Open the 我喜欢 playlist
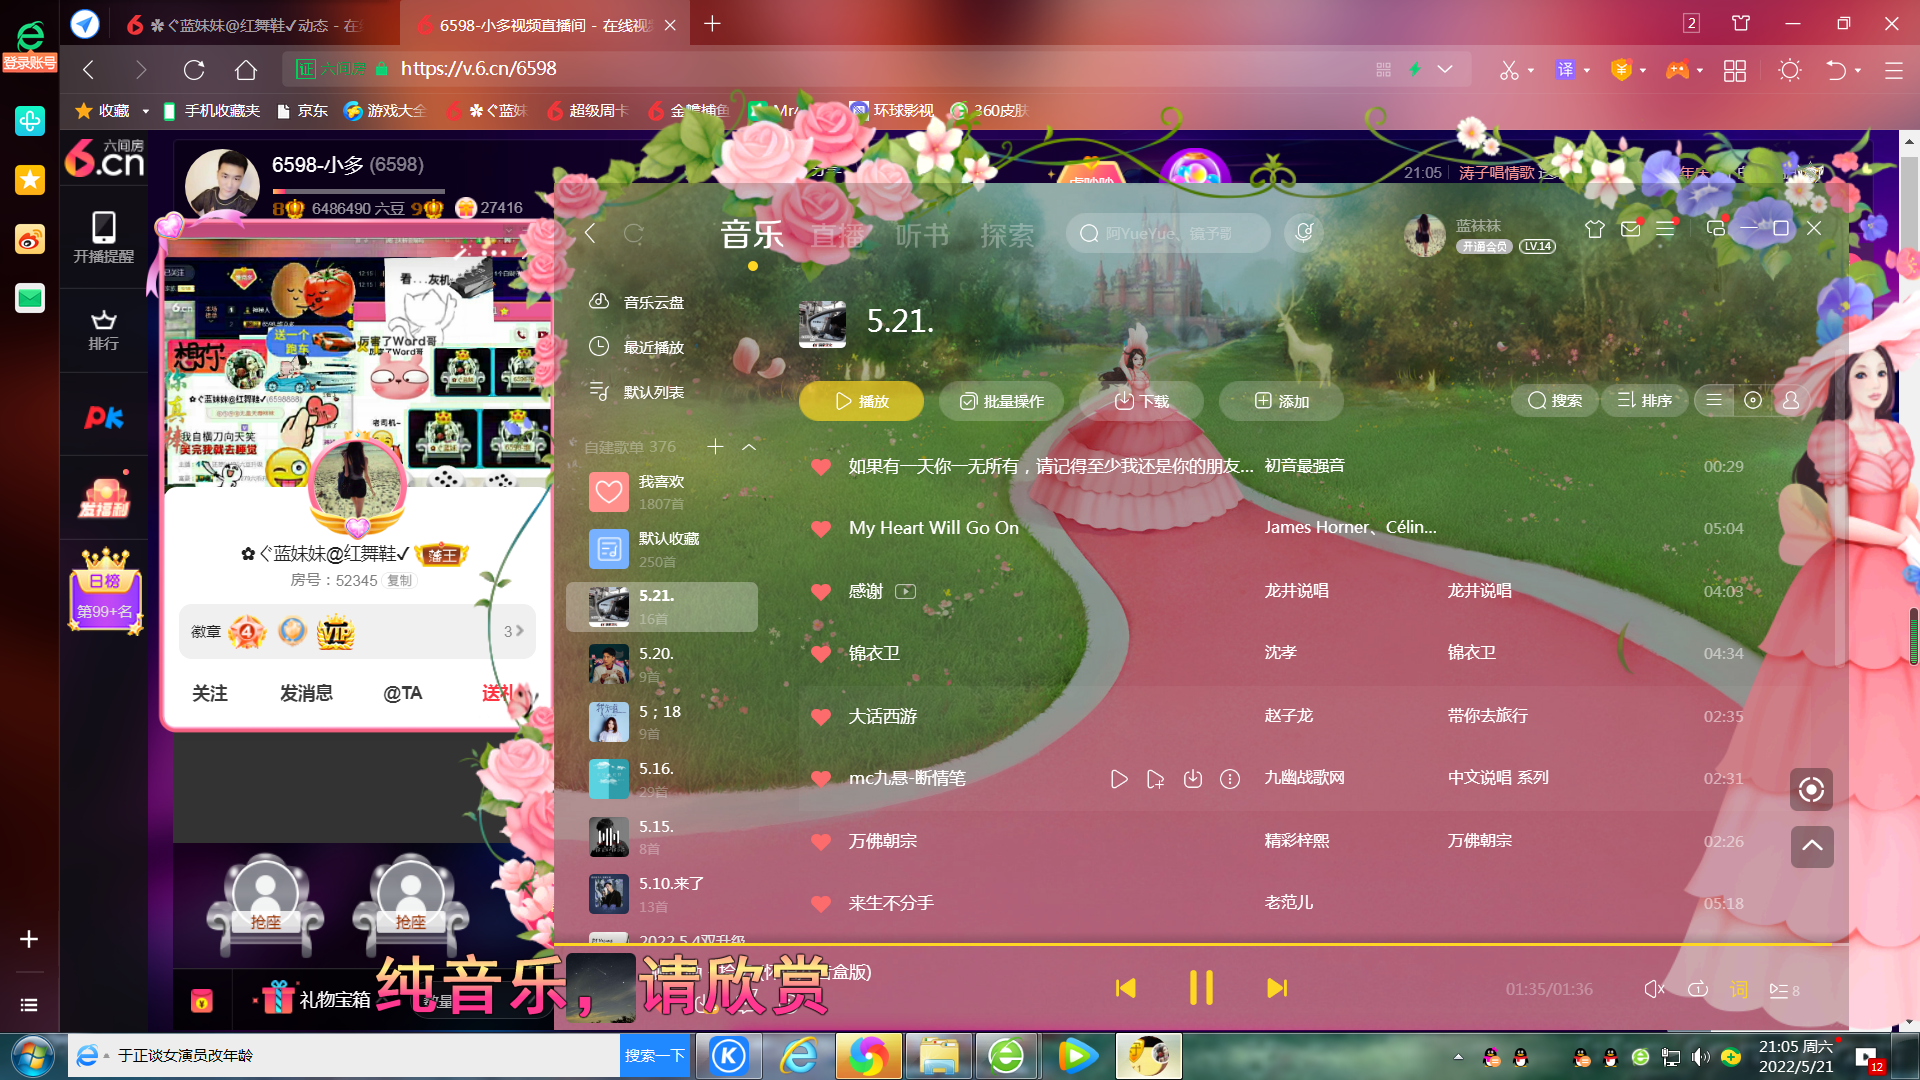The image size is (1920, 1080). pos(661,492)
